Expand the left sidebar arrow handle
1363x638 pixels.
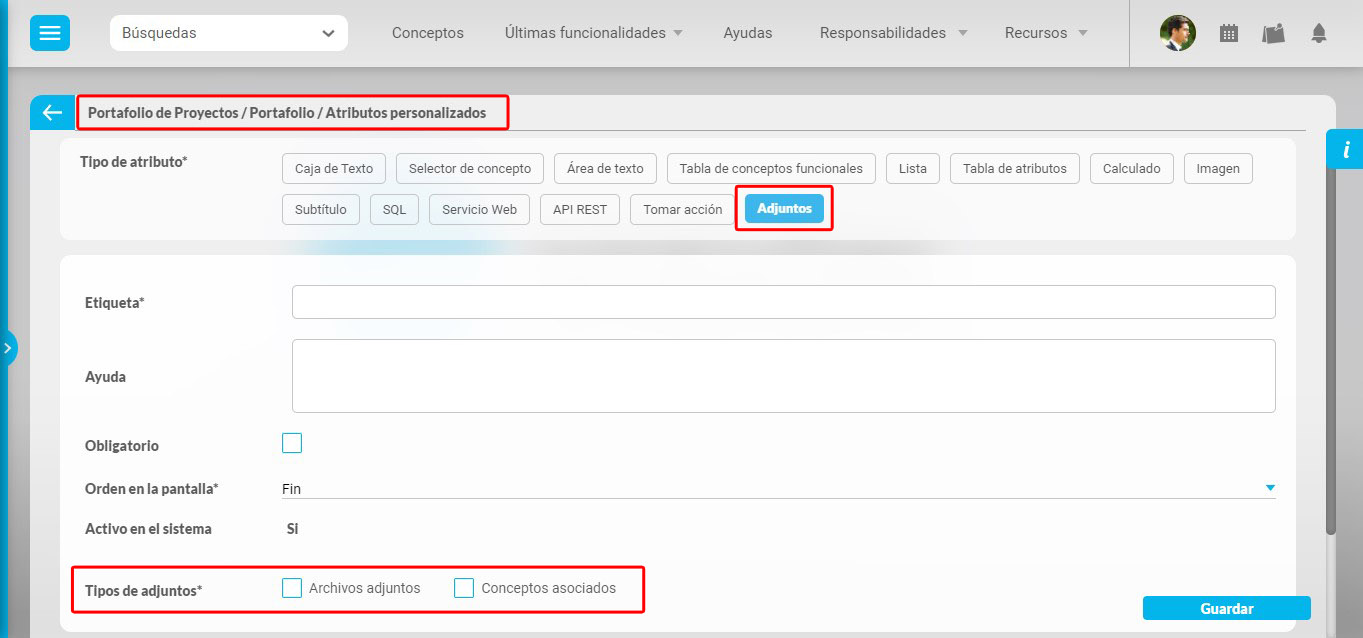pos(8,348)
